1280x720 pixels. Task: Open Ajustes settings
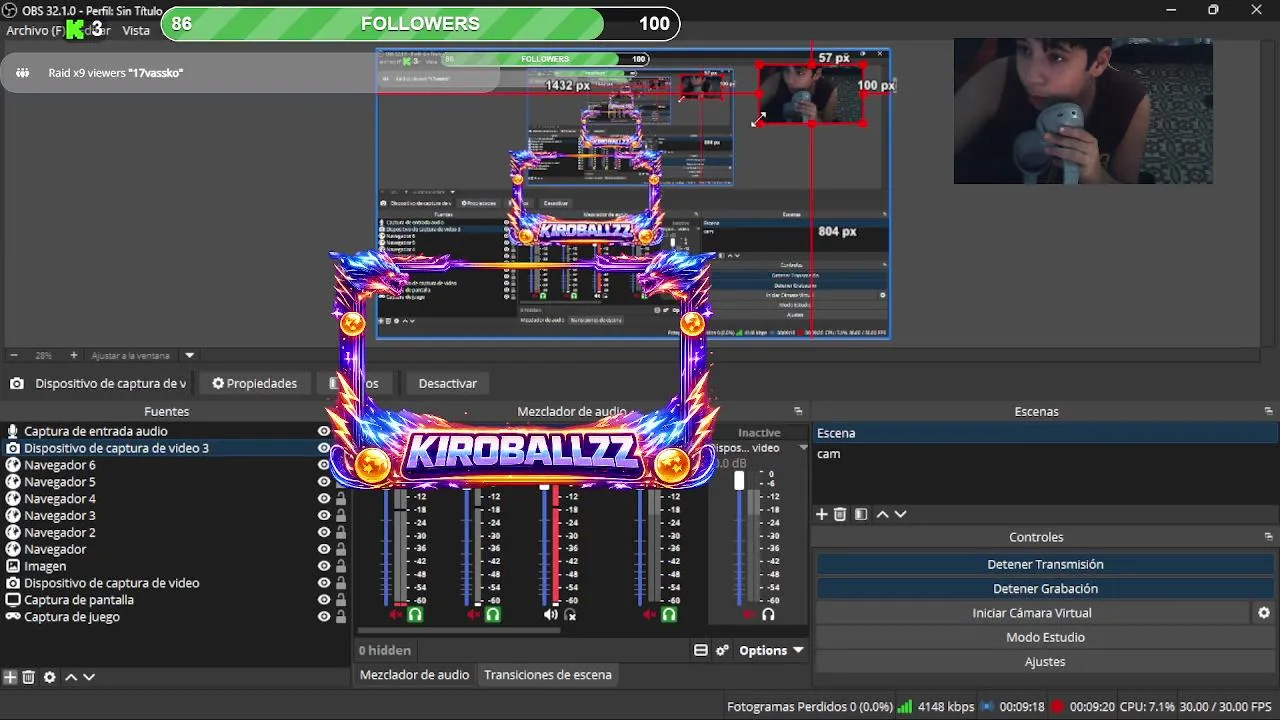pyautogui.click(x=1045, y=662)
